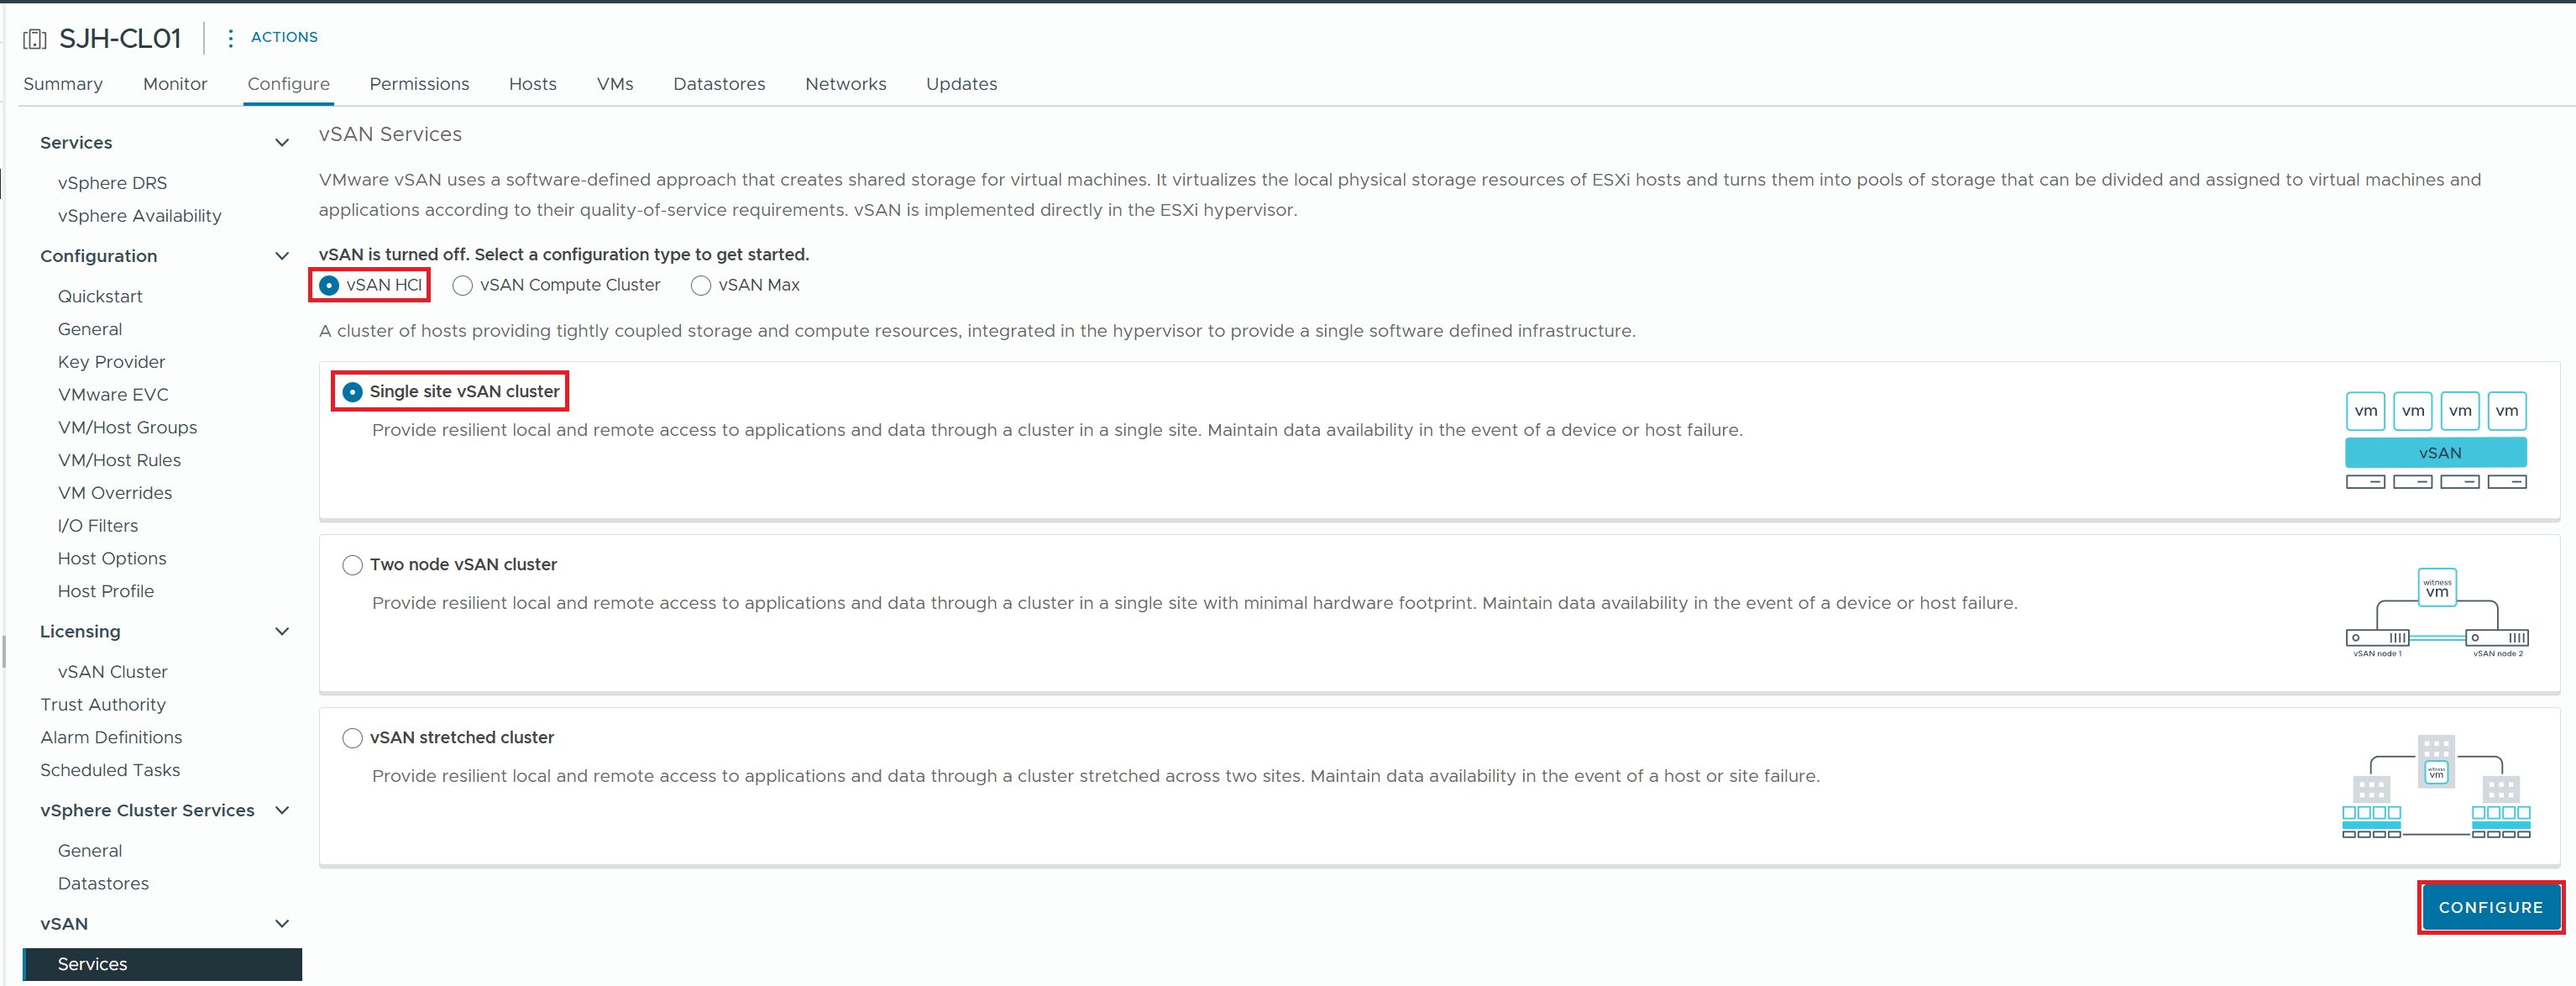The width and height of the screenshot is (2576, 986).
Task: Collapse the vSAN section chevron
Action: [x=282, y=924]
